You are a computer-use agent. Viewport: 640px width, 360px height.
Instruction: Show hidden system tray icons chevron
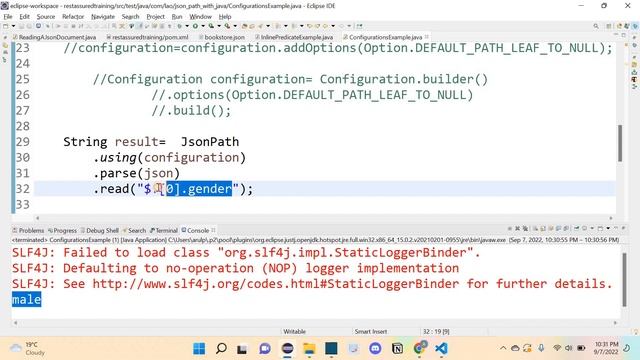tap(503, 348)
